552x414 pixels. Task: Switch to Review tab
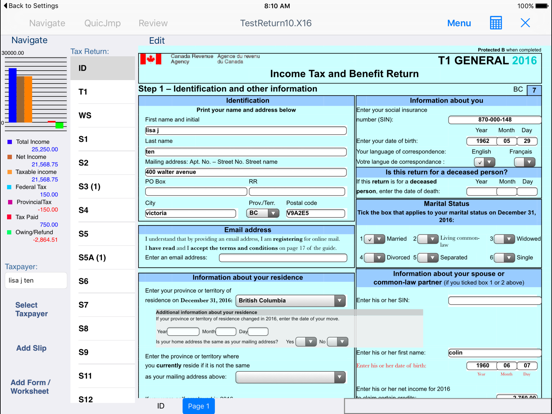pos(153,23)
